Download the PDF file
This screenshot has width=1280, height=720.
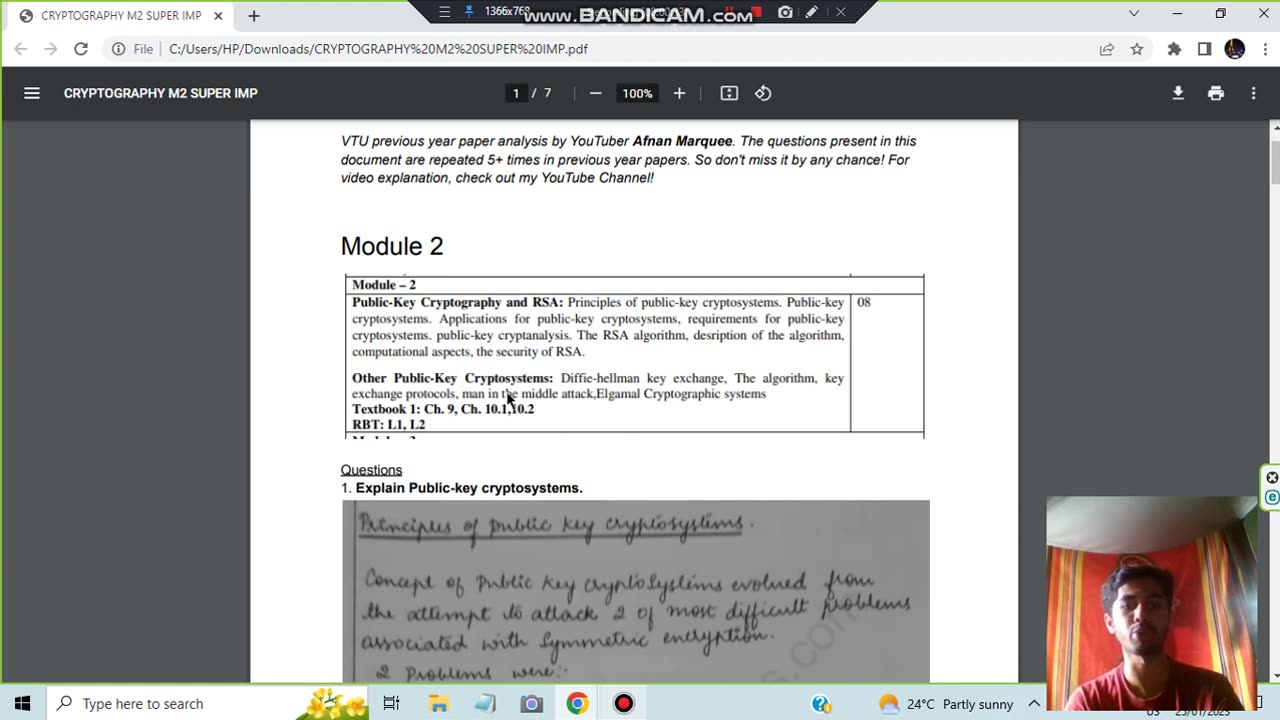(x=1178, y=93)
